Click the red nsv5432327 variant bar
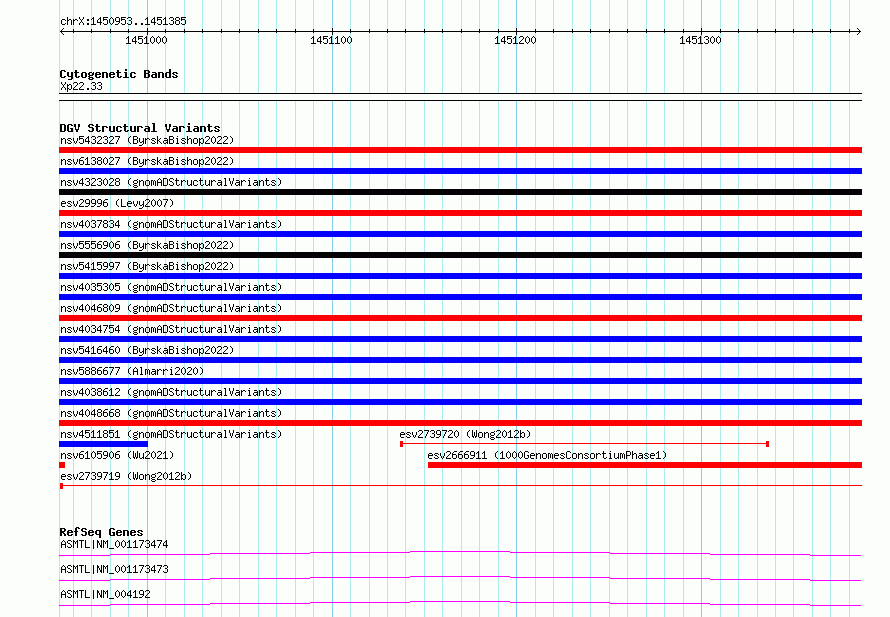This screenshot has width=890, height=617. tap(460, 150)
